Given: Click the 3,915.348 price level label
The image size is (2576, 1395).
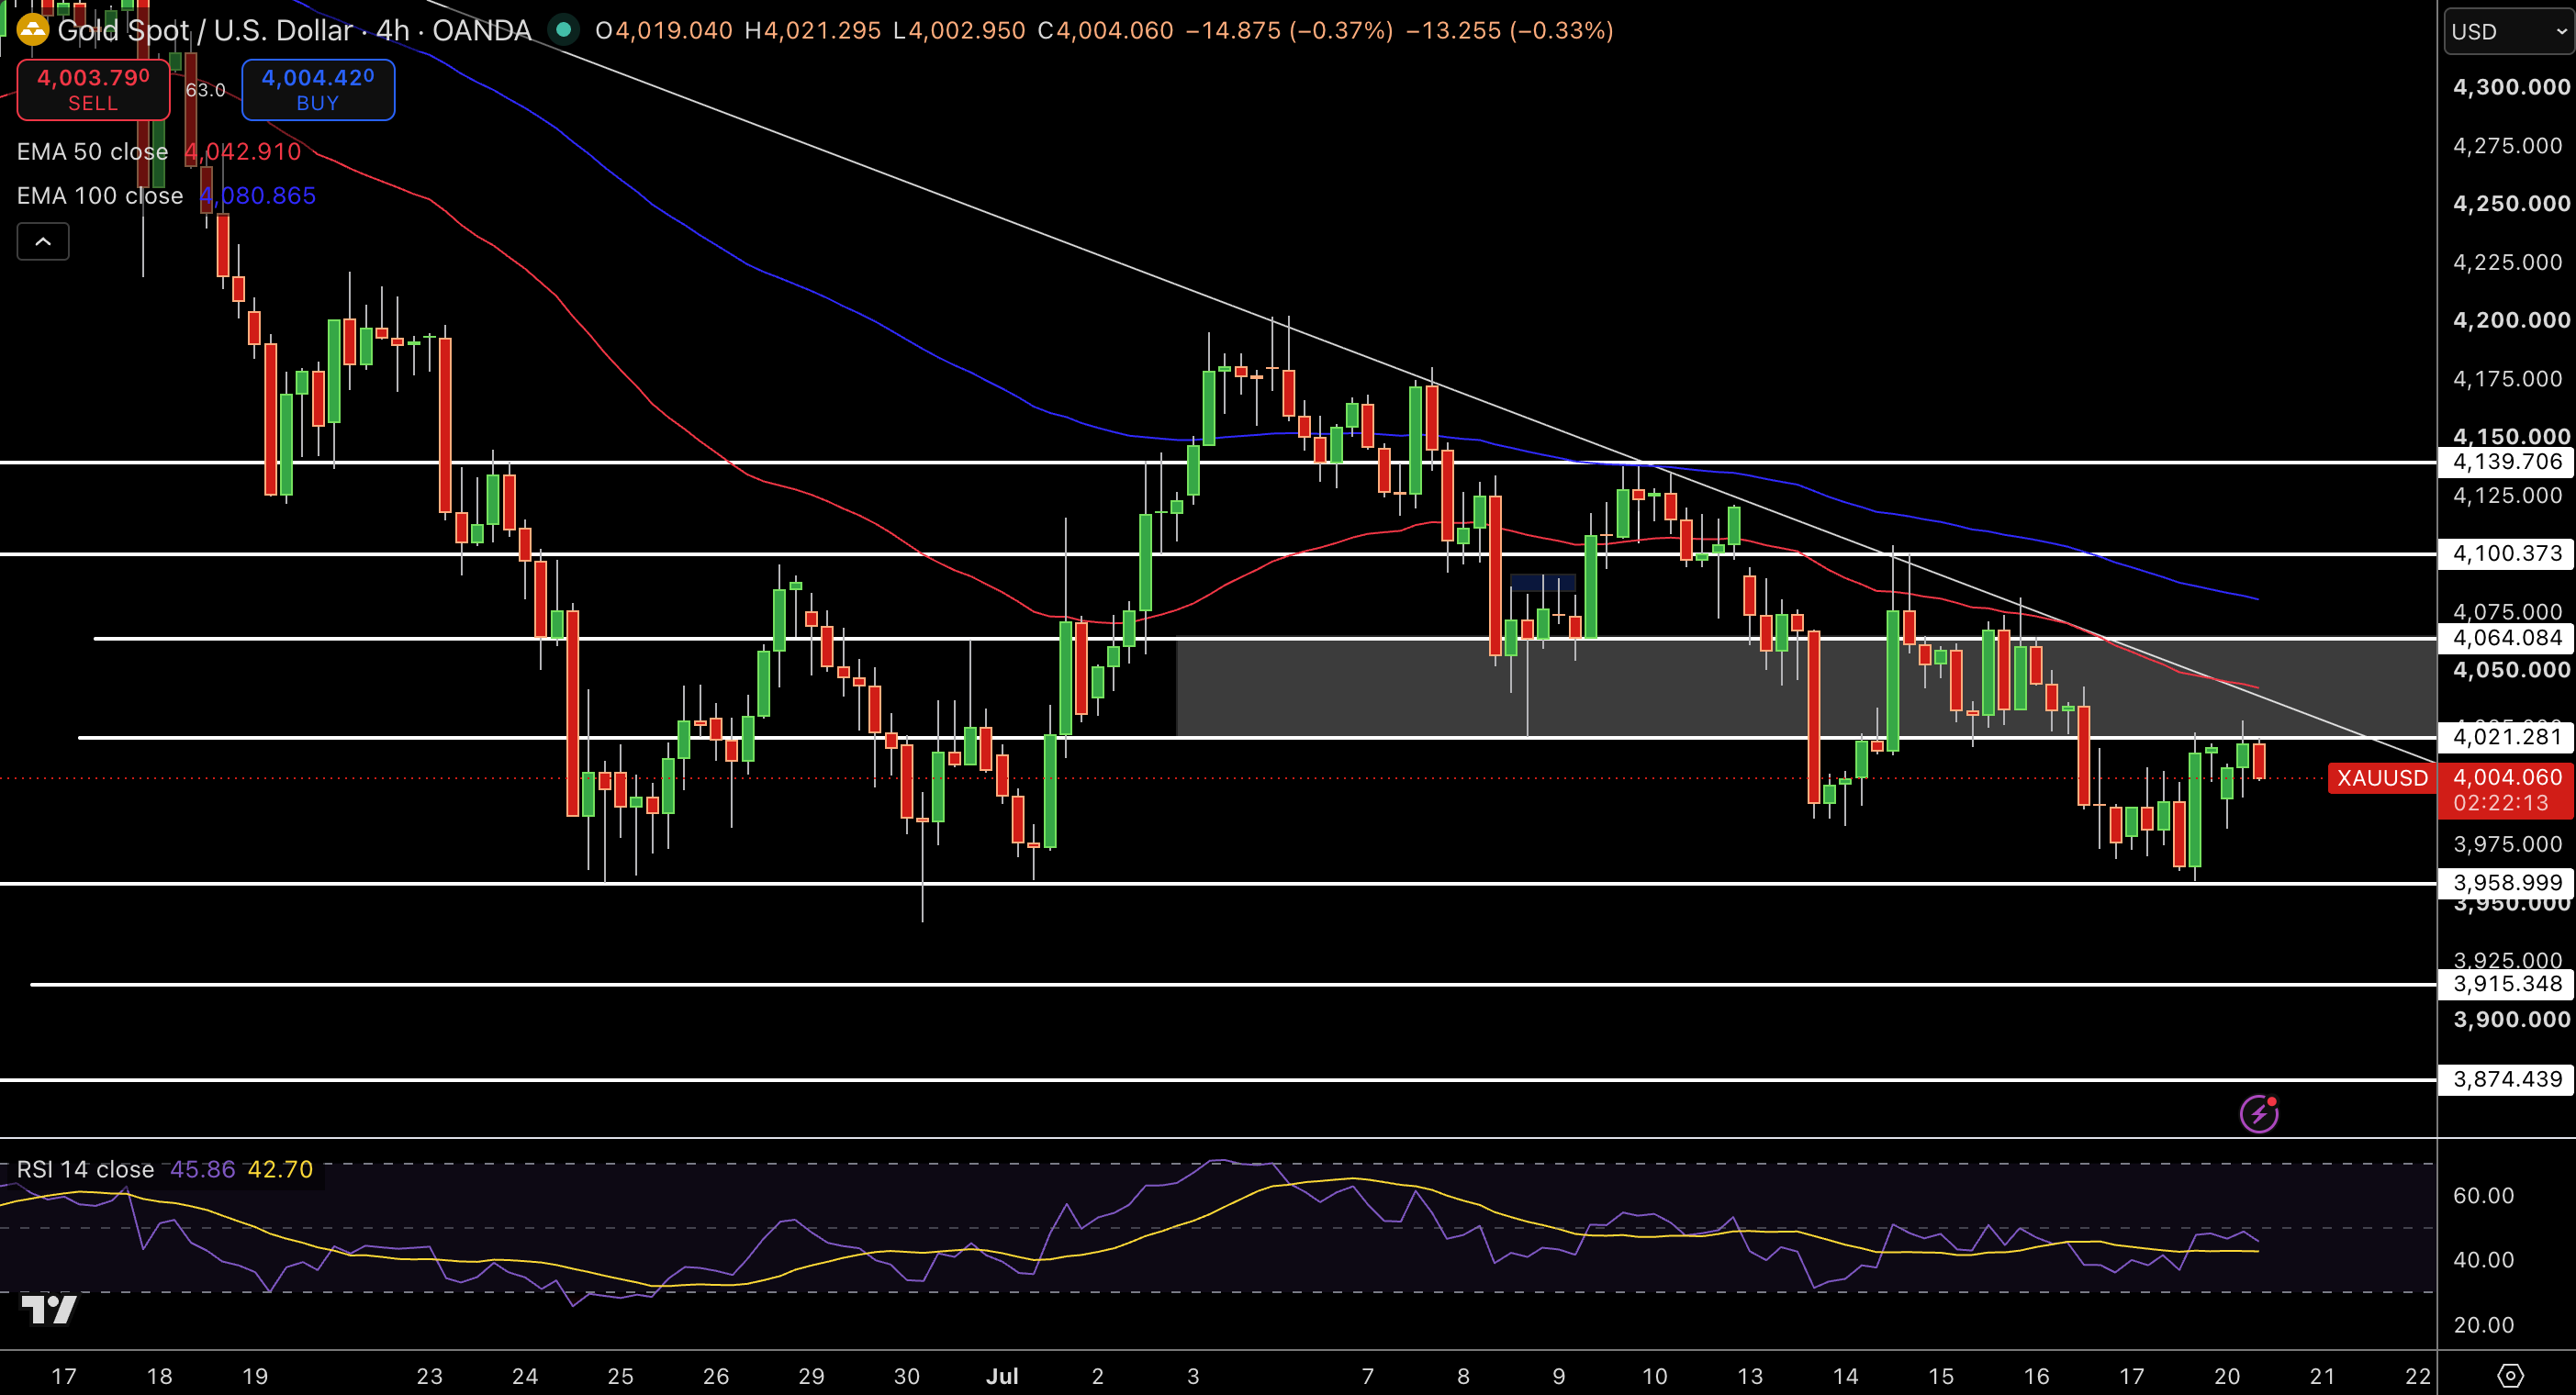Looking at the screenshot, I should pyautogui.click(x=2507, y=984).
